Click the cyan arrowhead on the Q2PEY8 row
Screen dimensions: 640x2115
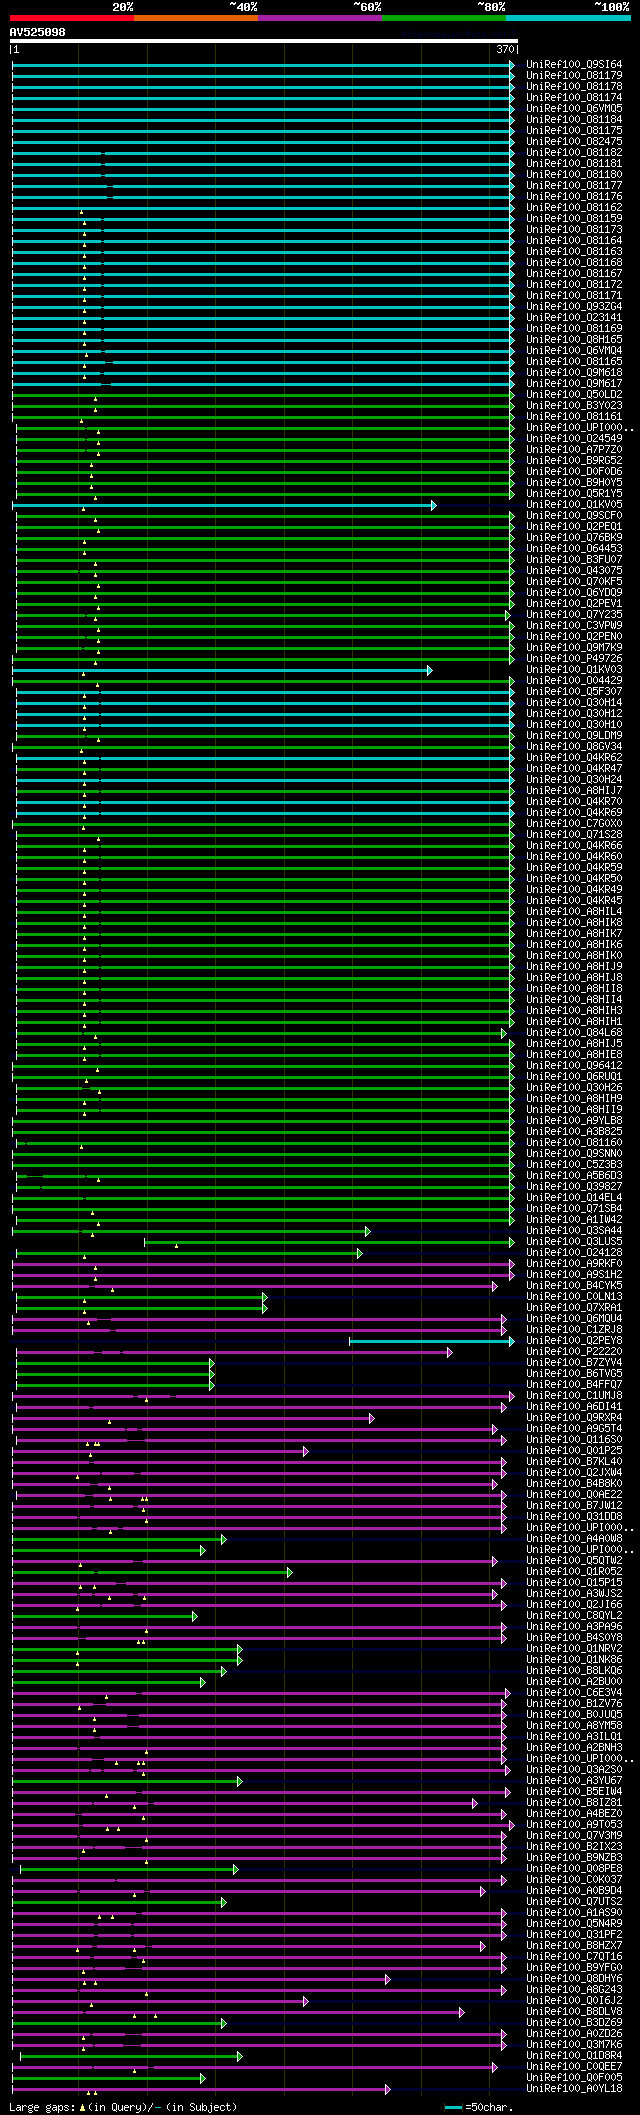click(x=512, y=1341)
